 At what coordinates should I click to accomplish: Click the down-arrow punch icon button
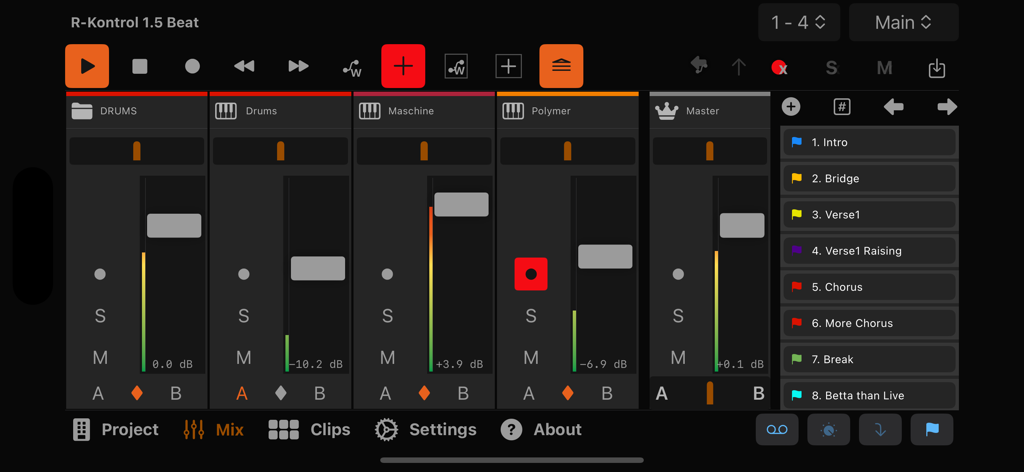point(880,430)
